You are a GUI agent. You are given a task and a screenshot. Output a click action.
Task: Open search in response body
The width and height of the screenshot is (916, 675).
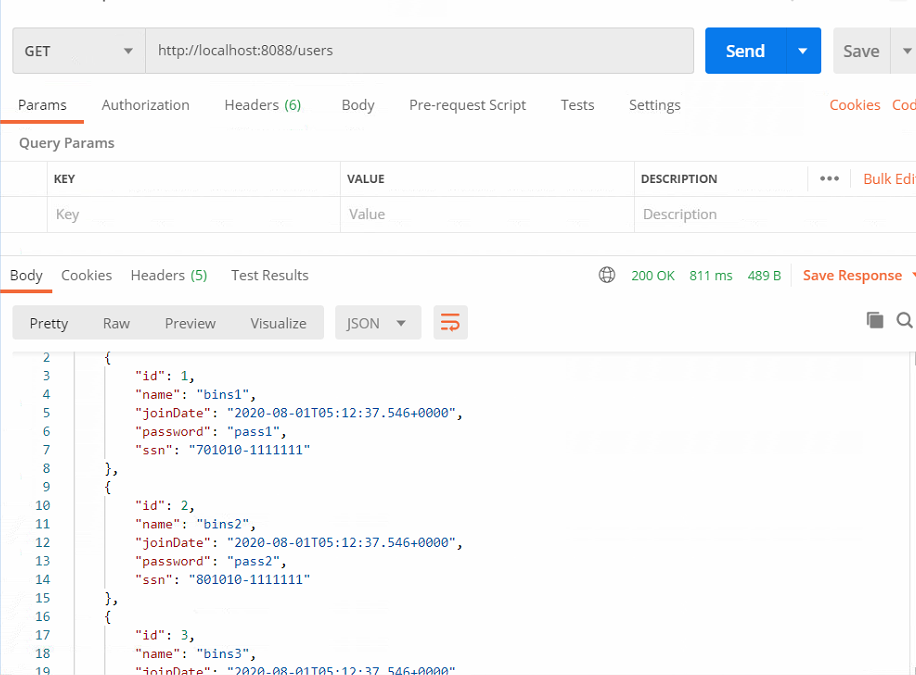(904, 320)
